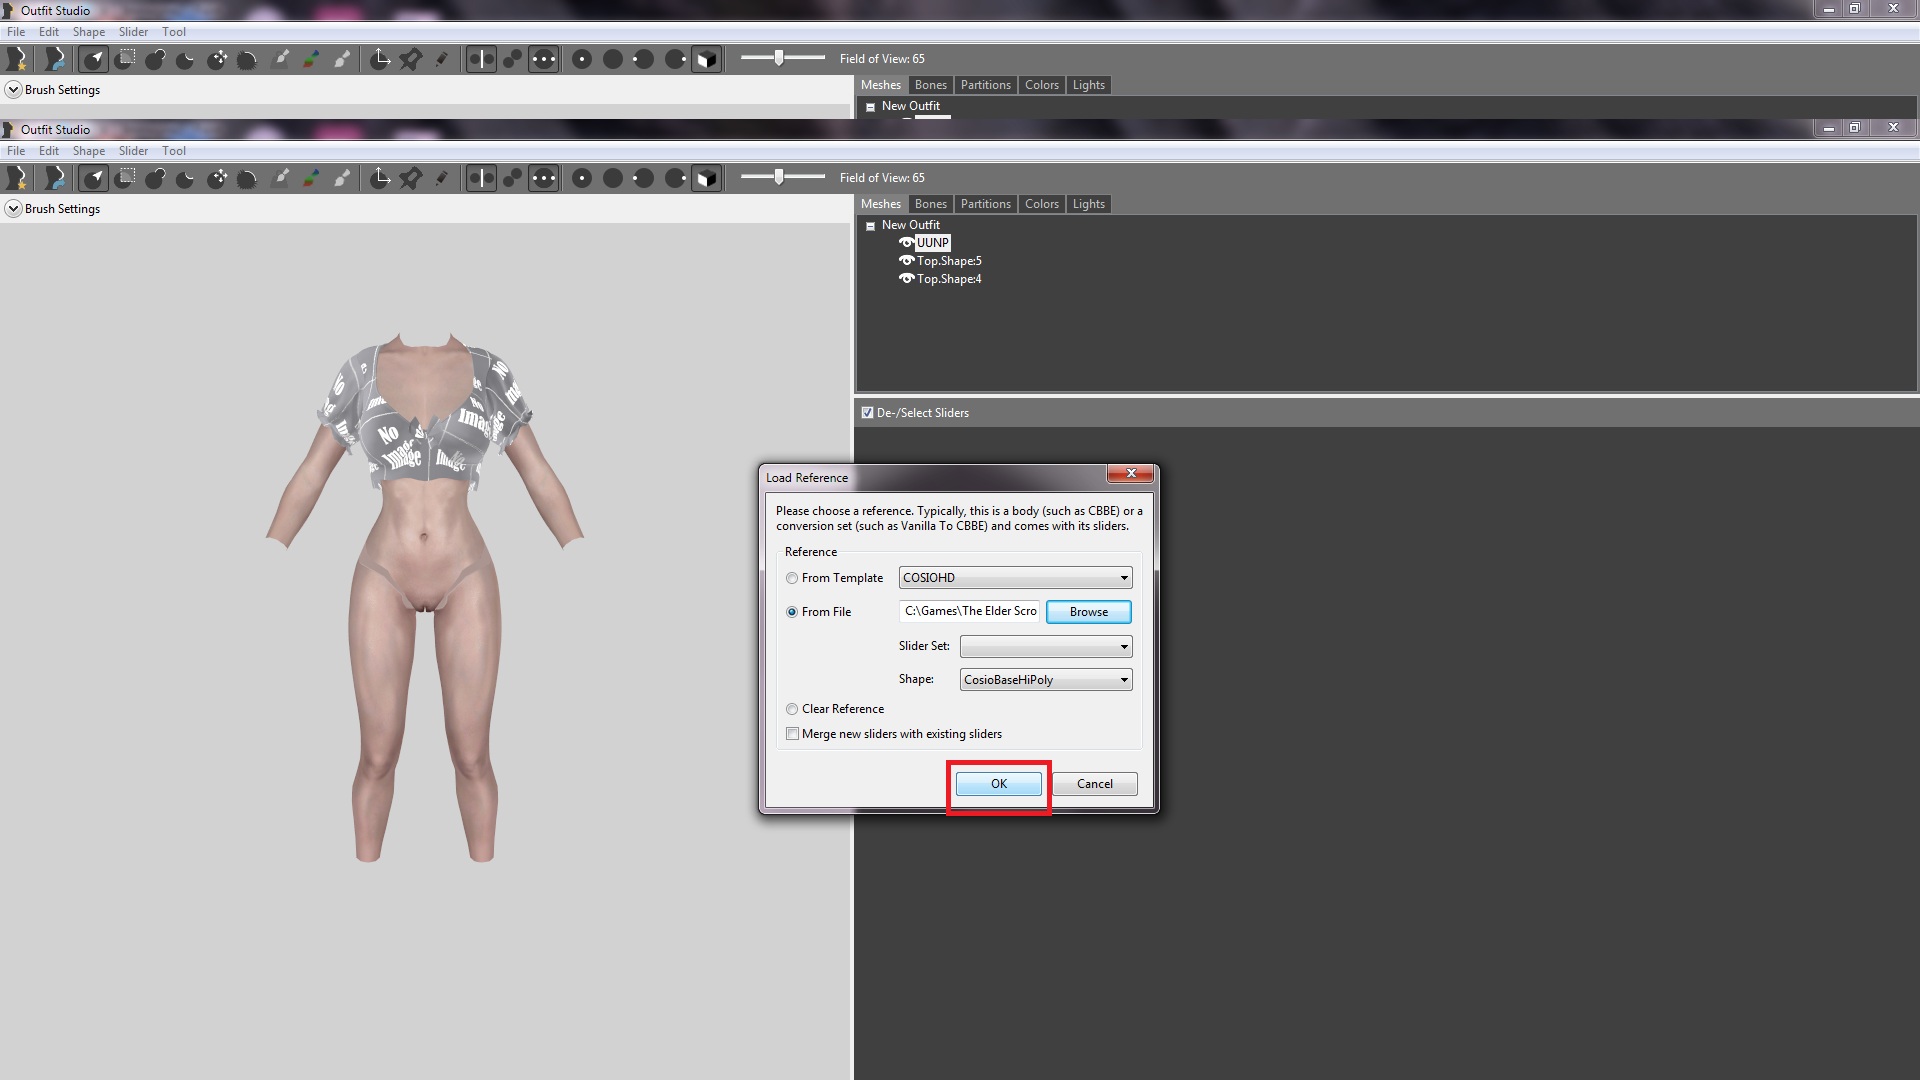Select the From File radio button

(x=792, y=612)
